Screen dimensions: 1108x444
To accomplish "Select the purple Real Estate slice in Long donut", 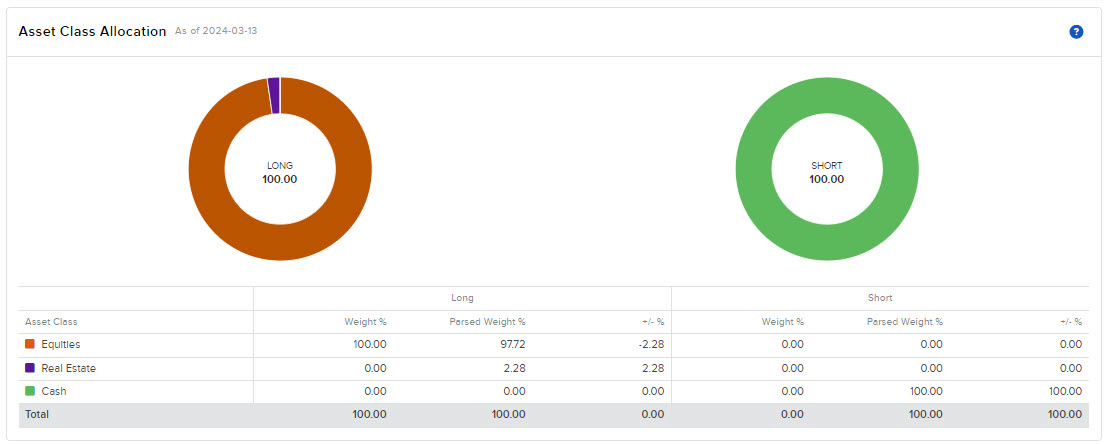I will tap(274, 95).
